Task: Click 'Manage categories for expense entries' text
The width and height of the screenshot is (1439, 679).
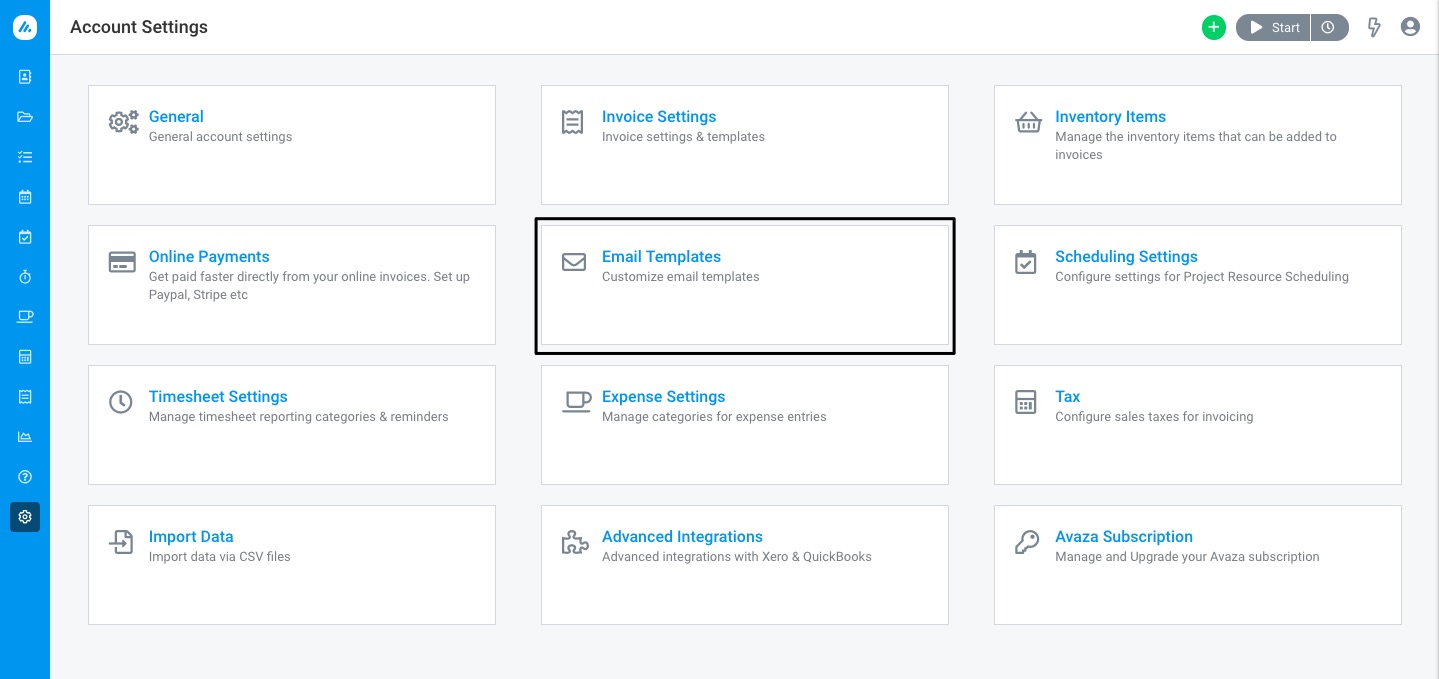Action: click(714, 417)
